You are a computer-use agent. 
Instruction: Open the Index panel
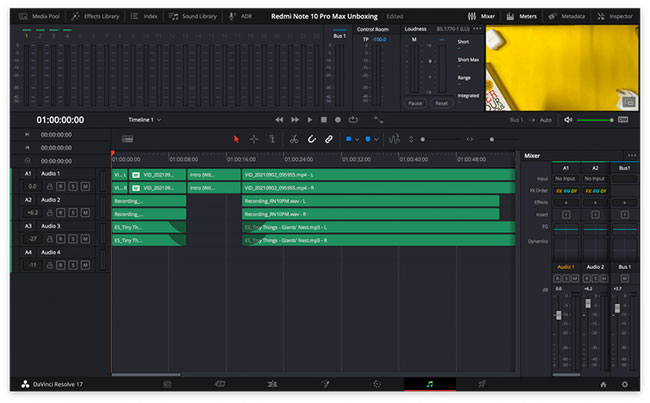(x=144, y=17)
